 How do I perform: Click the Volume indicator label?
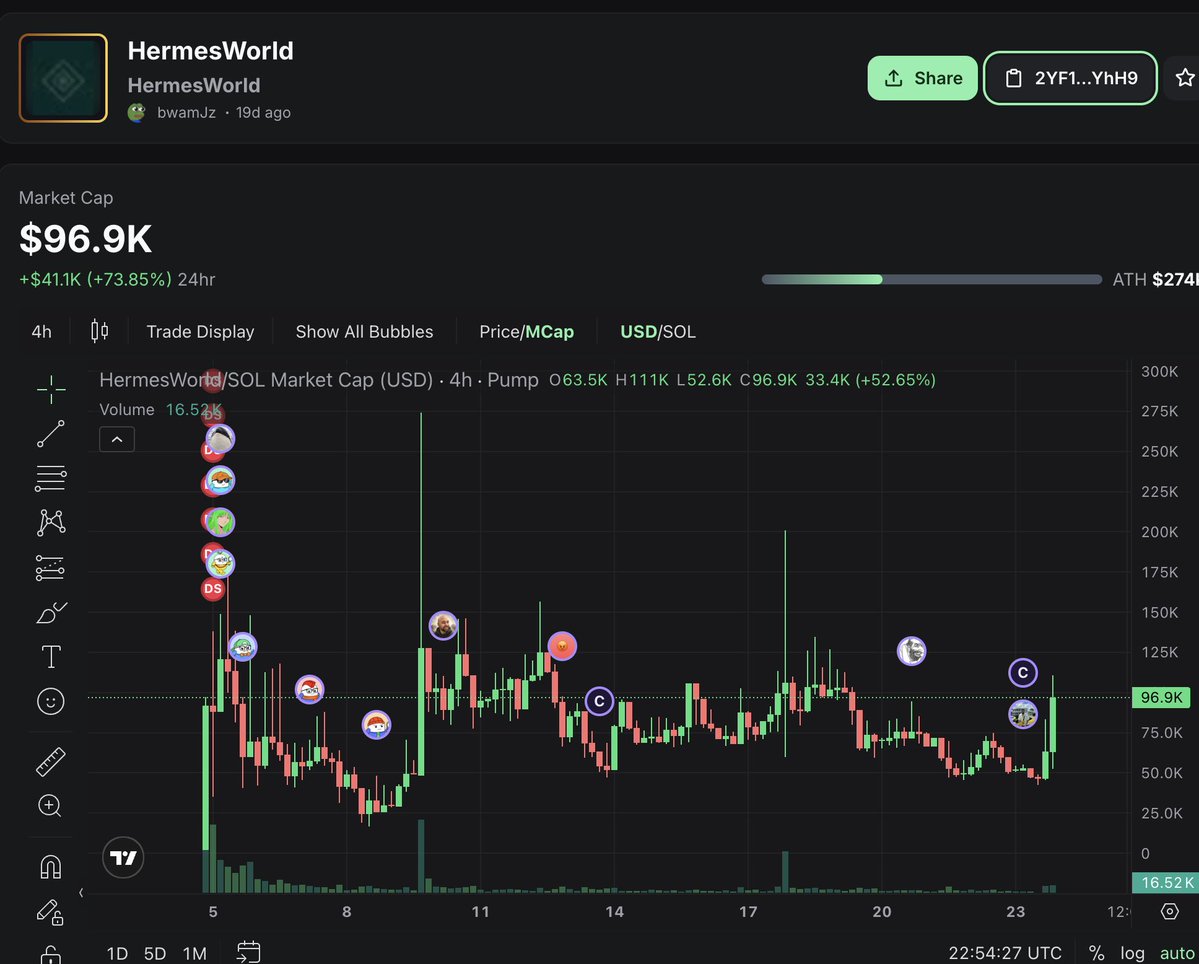(x=127, y=410)
